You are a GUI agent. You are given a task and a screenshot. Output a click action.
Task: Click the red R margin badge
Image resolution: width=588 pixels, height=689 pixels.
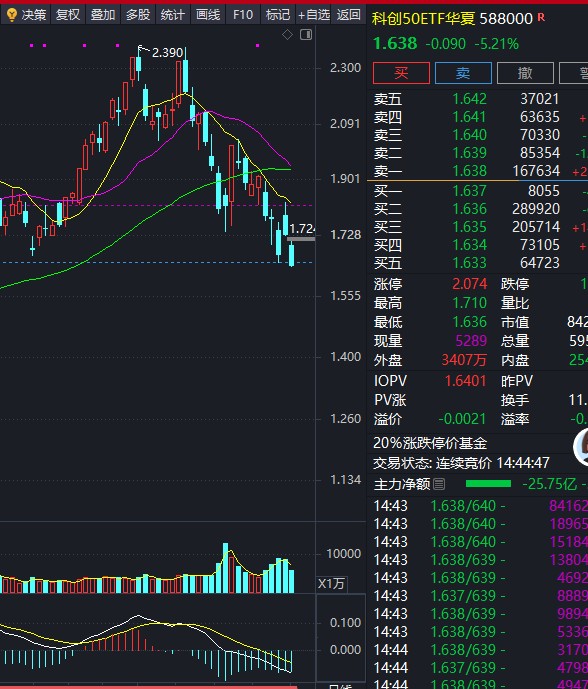click(x=541, y=18)
